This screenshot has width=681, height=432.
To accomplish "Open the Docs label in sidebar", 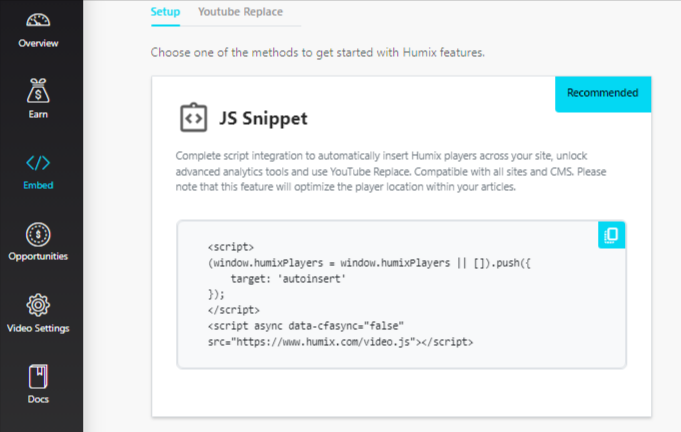I will [38, 399].
